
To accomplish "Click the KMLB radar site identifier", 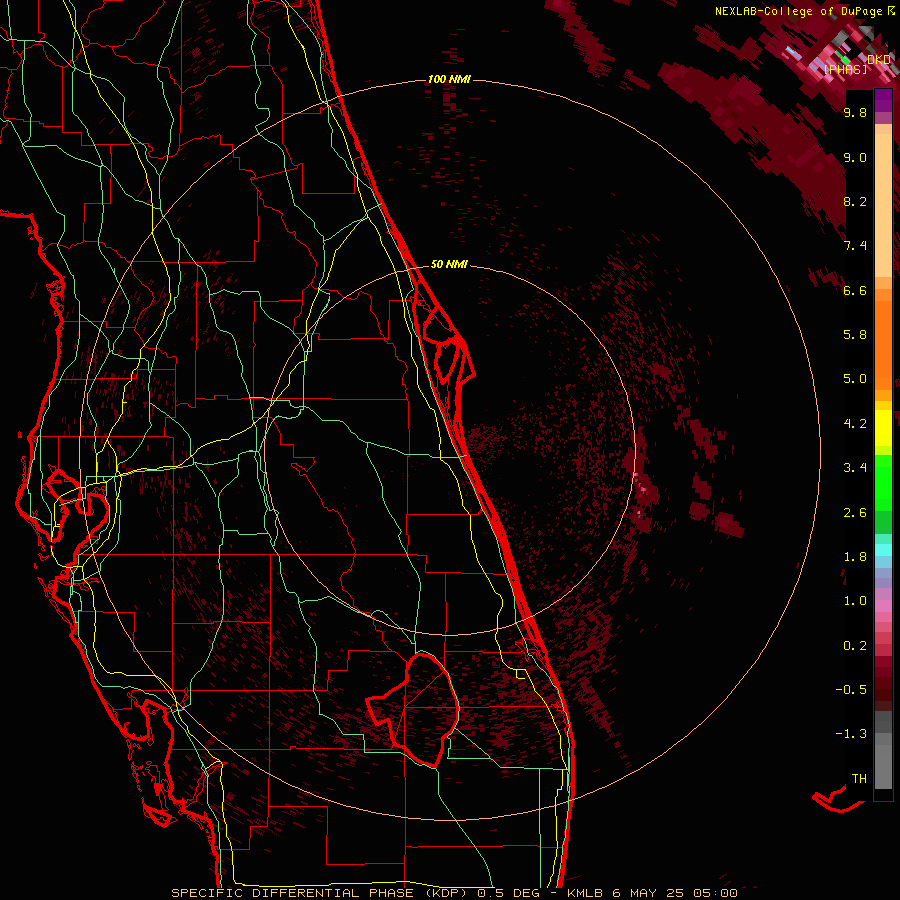I will pyautogui.click(x=585, y=893).
